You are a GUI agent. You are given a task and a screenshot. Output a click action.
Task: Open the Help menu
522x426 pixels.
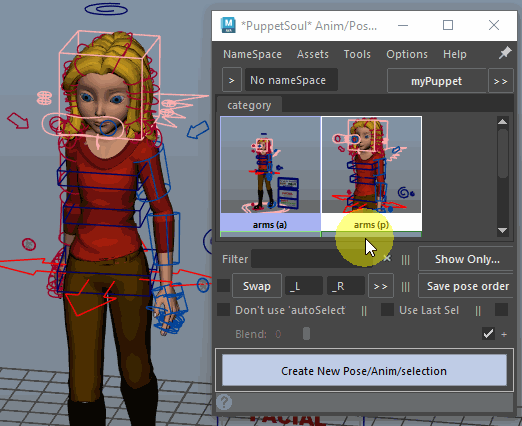click(455, 54)
